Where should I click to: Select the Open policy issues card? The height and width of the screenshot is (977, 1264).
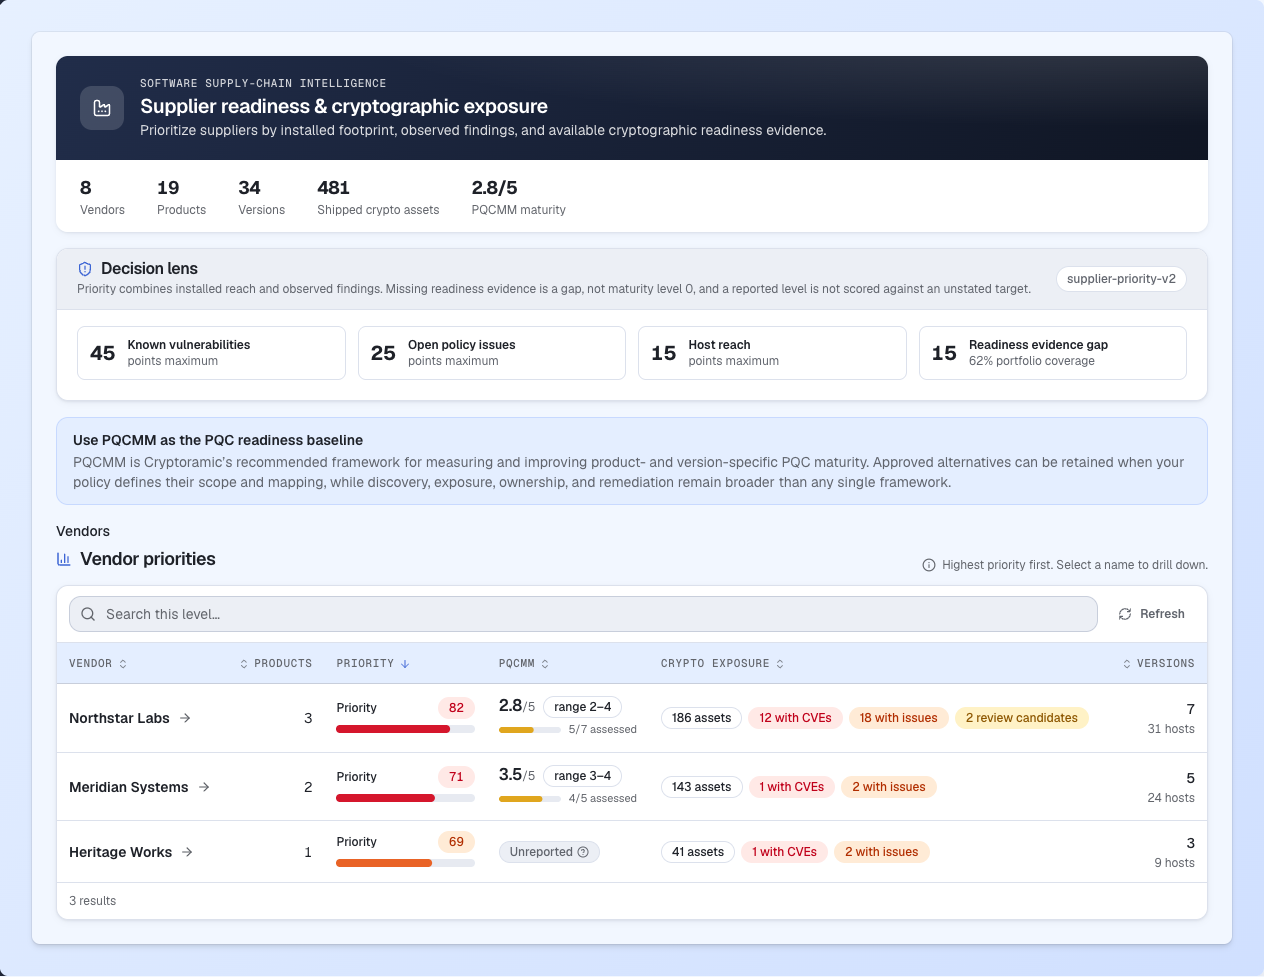tap(492, 353)
